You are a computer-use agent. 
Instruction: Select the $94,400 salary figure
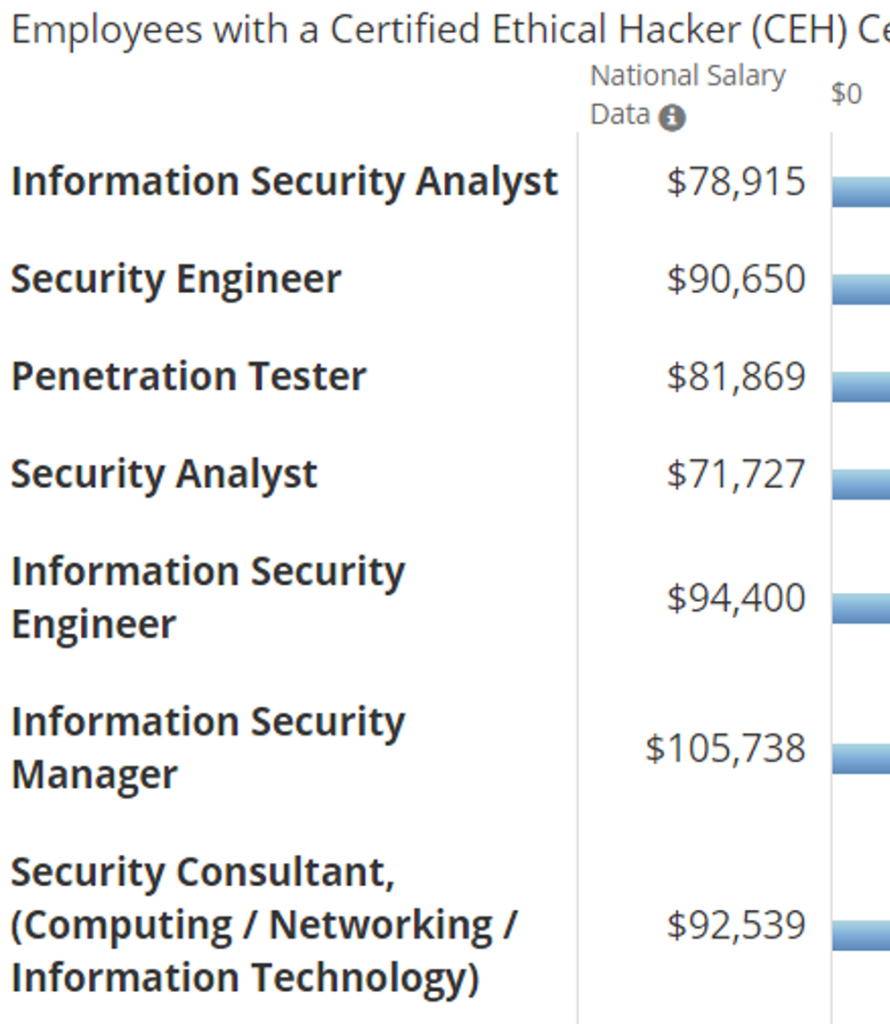pos(736,598)
